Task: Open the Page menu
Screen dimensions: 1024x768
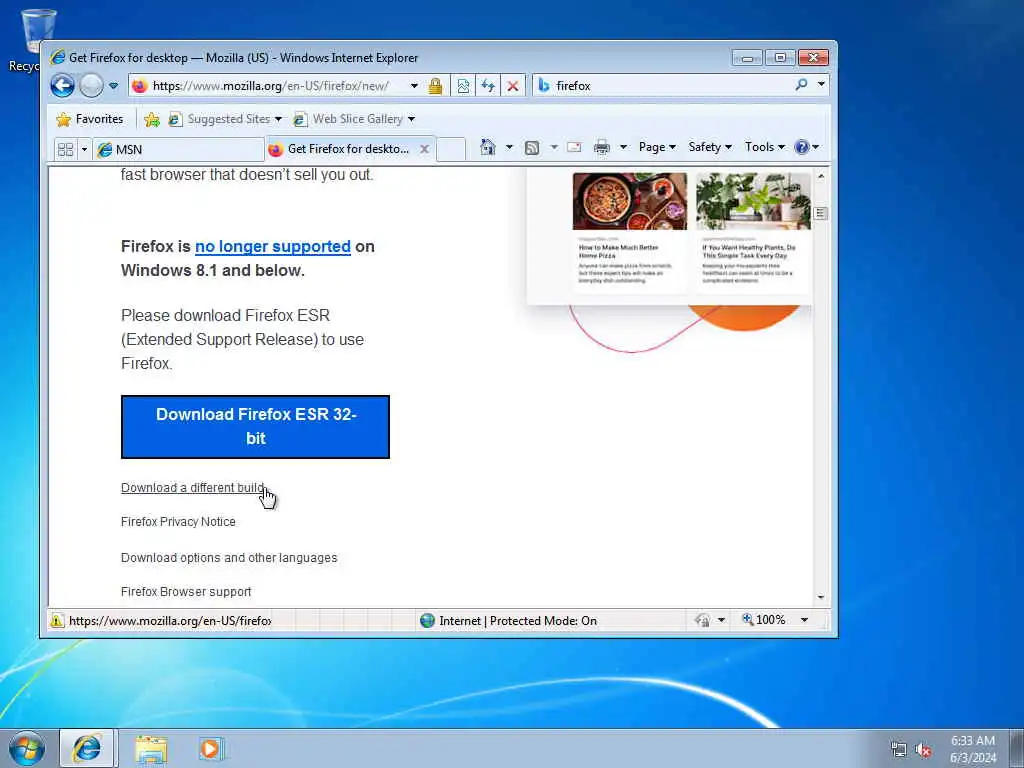Action: point(657,147)
